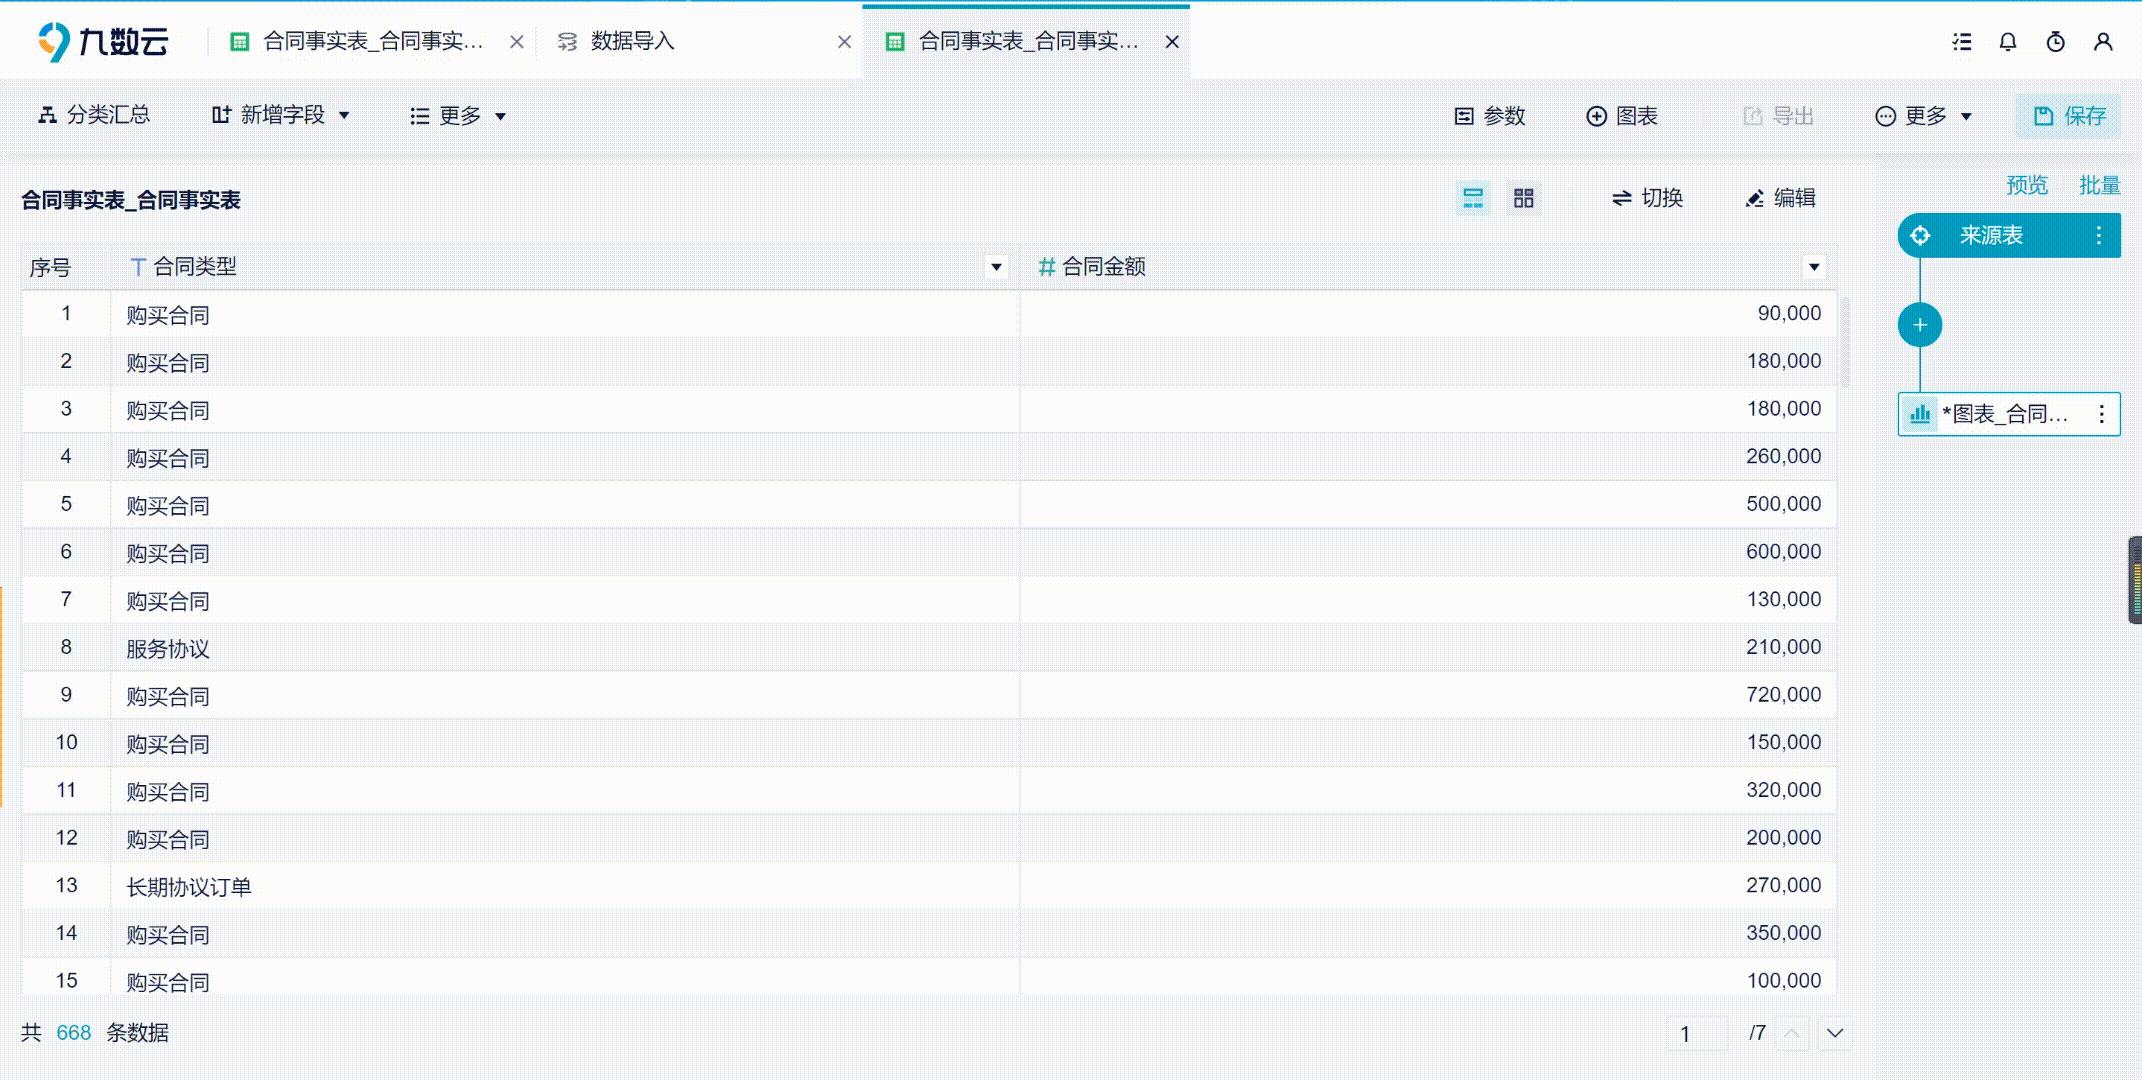Click the notification bell icon
2142x1080 pixels.
(x=2007, y=42)
